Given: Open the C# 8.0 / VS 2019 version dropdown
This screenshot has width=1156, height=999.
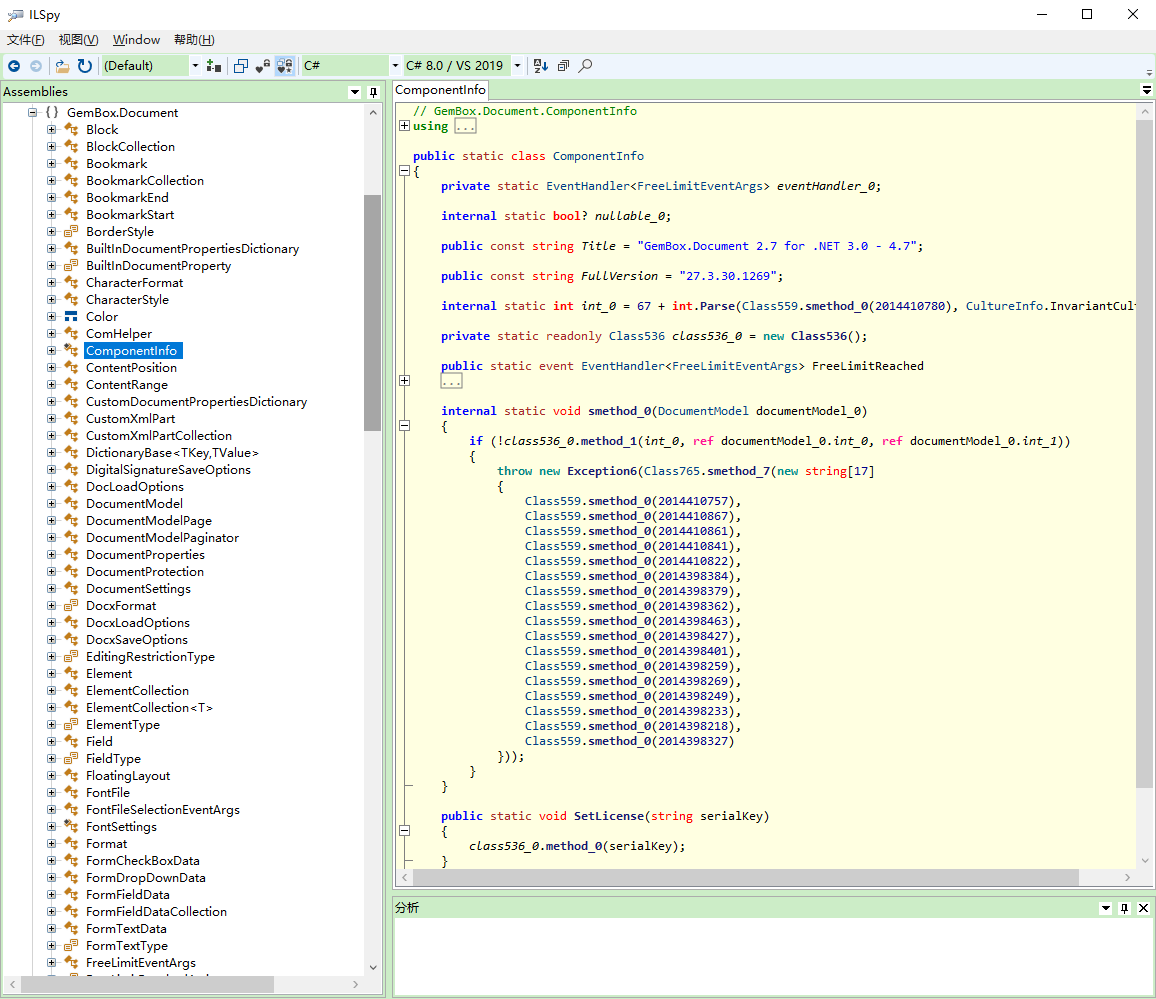Looking at the screenshot, I should tap(518, 66).
